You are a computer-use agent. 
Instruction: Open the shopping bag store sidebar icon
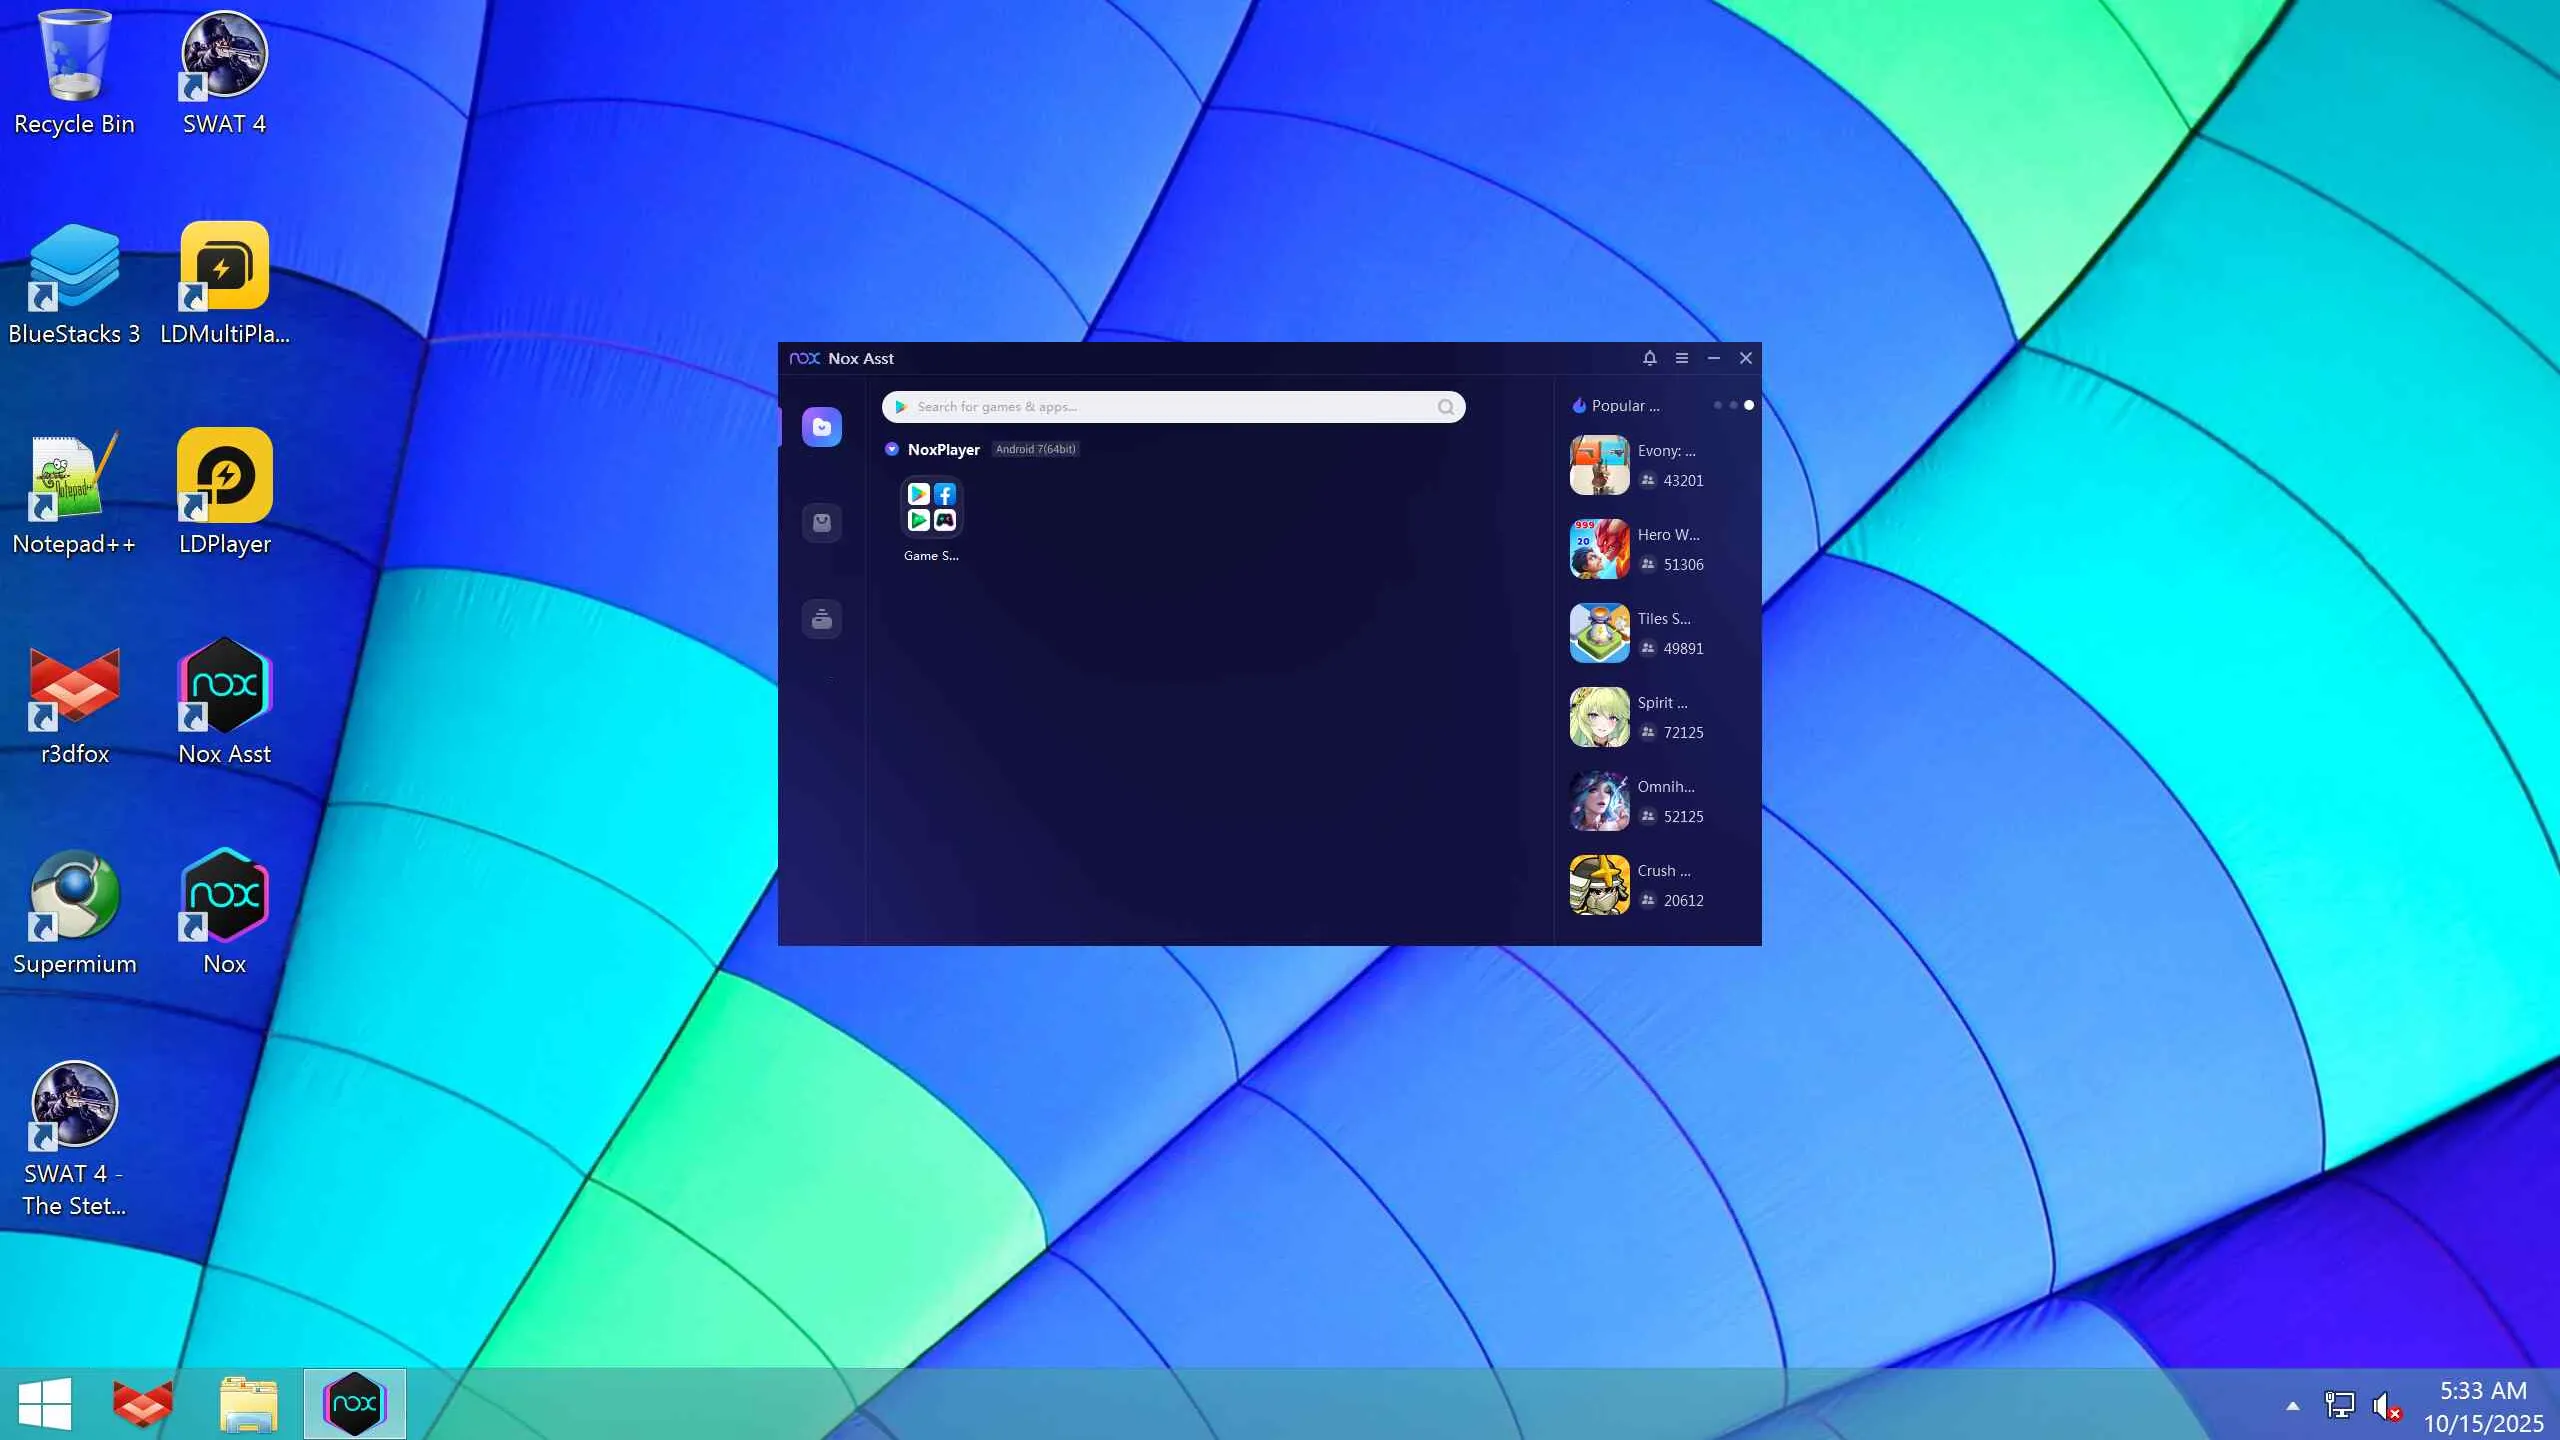coord(821,523)
